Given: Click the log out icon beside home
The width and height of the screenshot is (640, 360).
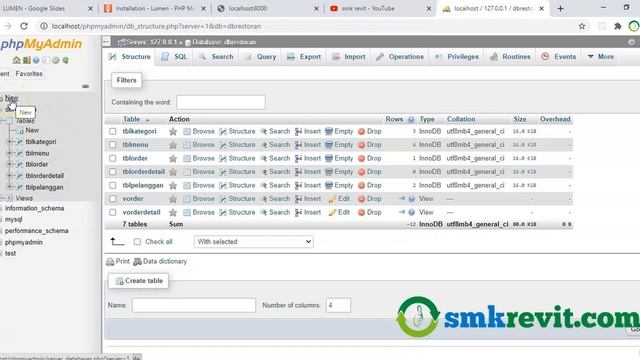Looking at the screenshot, I should click(x=27, y=60).
